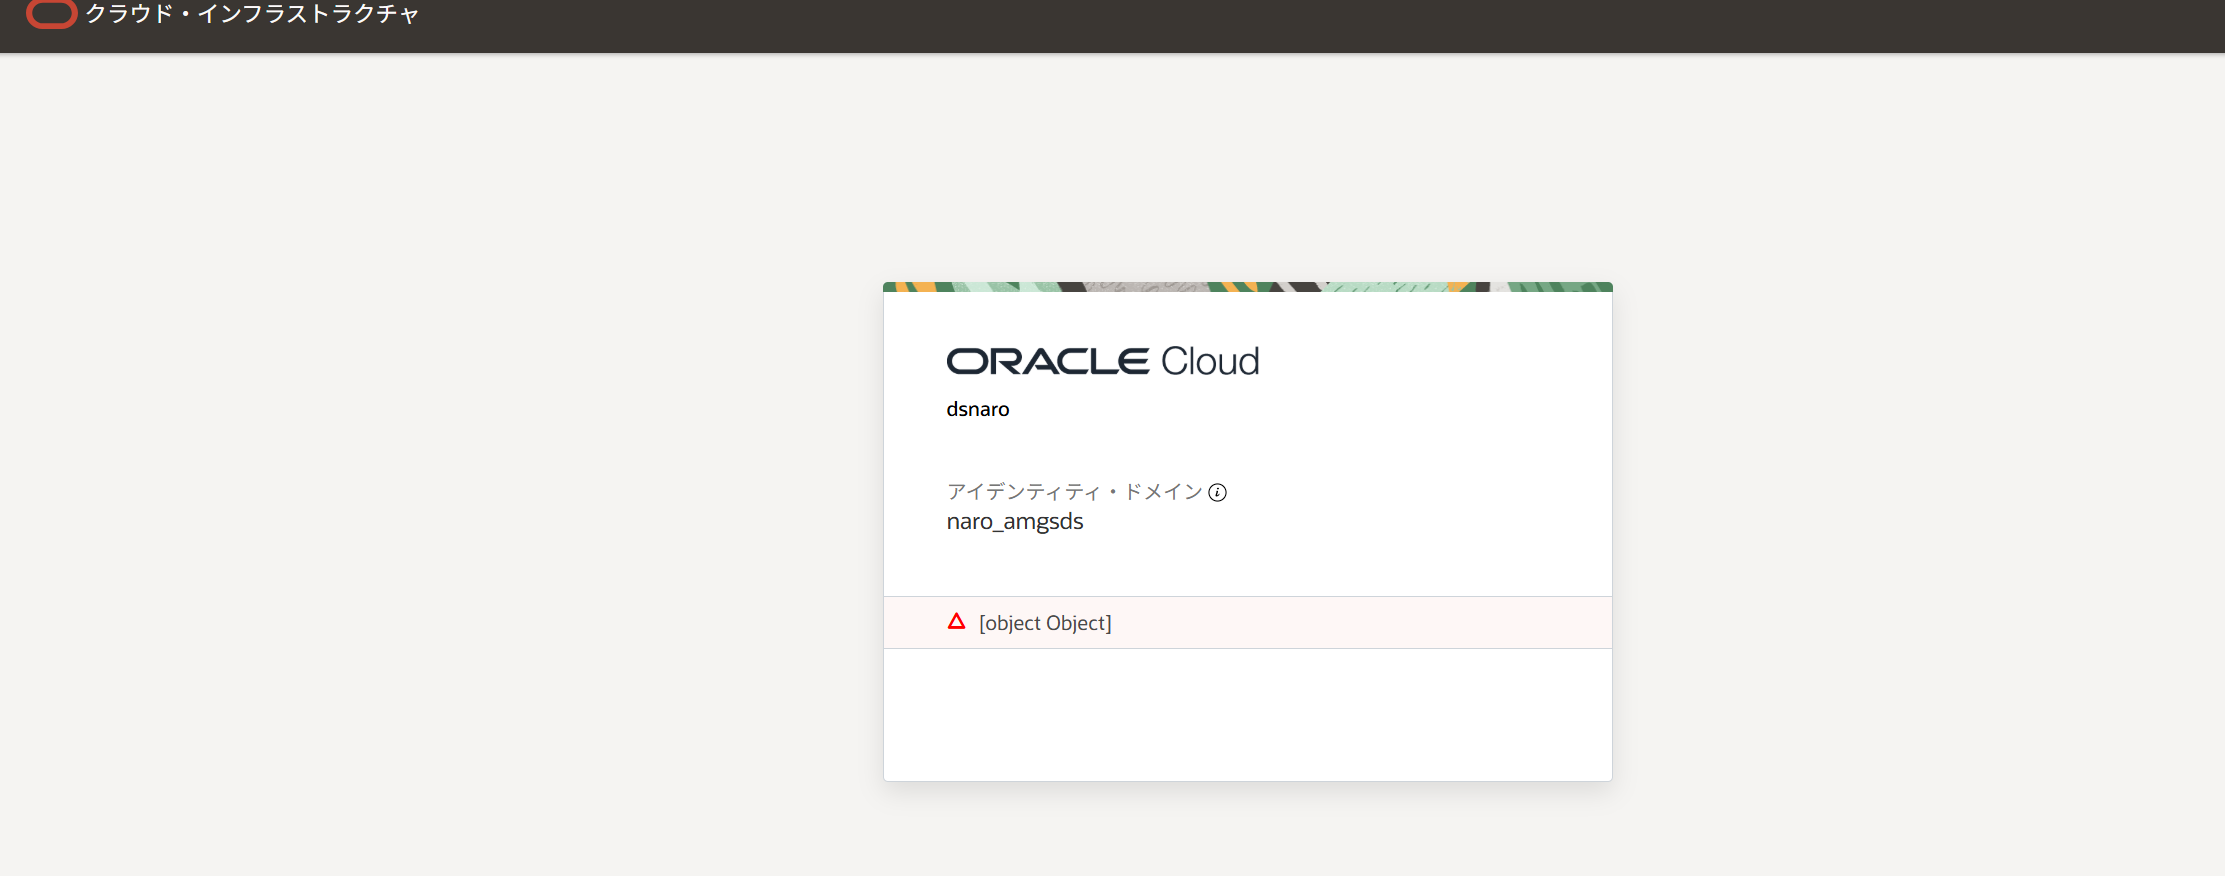Click the [object Object] error message
The height and width of the screenshot is (876, 2225).
point(1045,623)
